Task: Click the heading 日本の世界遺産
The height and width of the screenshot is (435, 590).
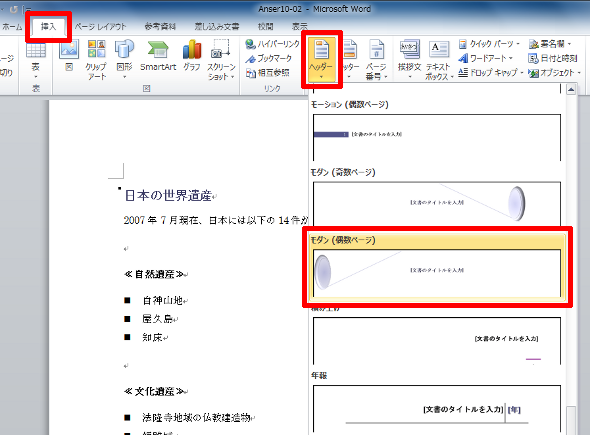Action: coord(168,196)
